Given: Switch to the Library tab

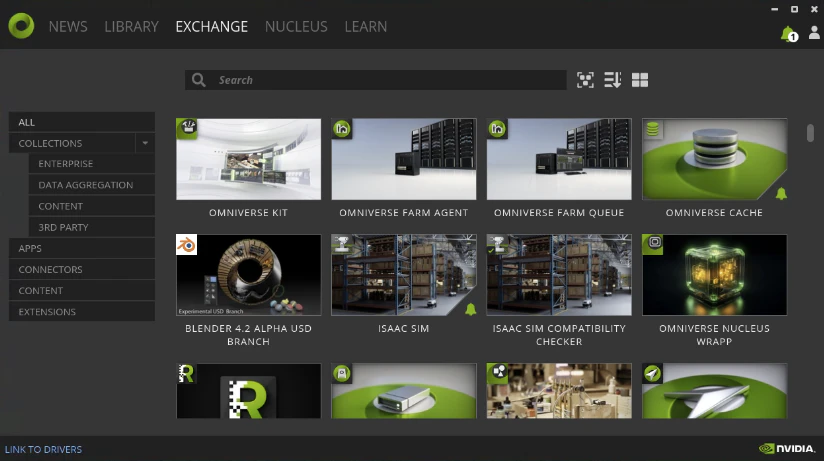Looking at the screenshot, I should click(x=131, y=26).
